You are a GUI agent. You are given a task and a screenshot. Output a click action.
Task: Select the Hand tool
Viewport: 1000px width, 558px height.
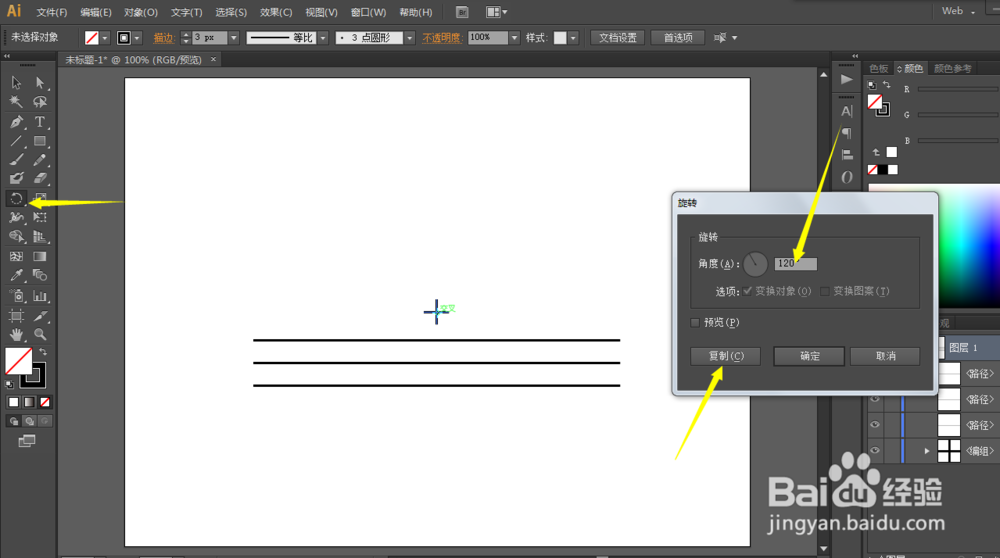tap(16, 334)
